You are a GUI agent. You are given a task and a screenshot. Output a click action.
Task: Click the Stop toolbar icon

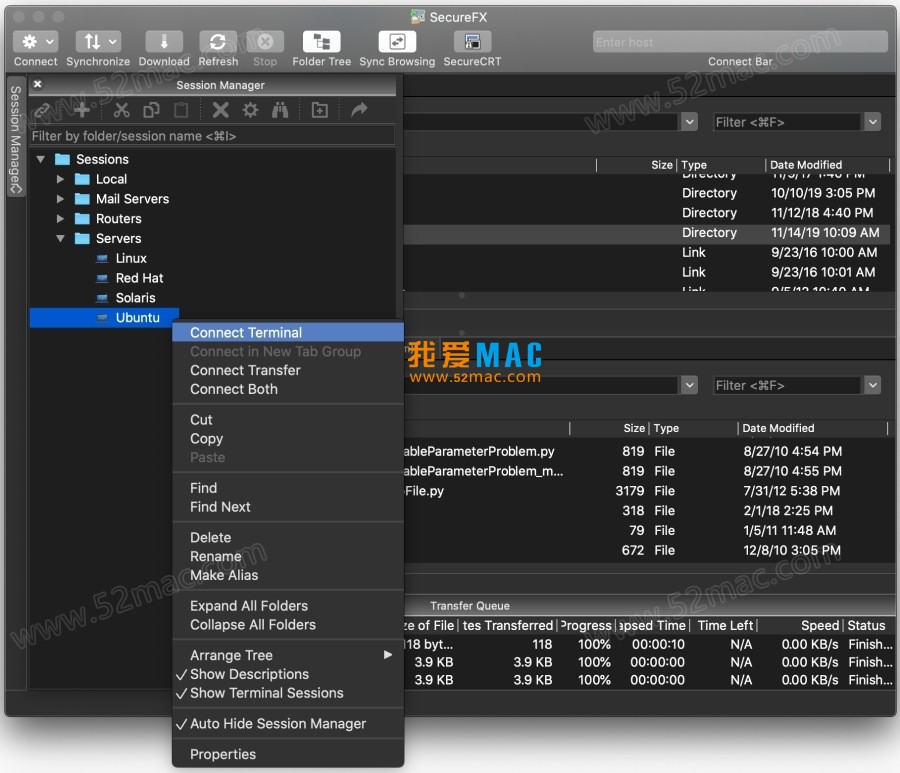(265, 42)
